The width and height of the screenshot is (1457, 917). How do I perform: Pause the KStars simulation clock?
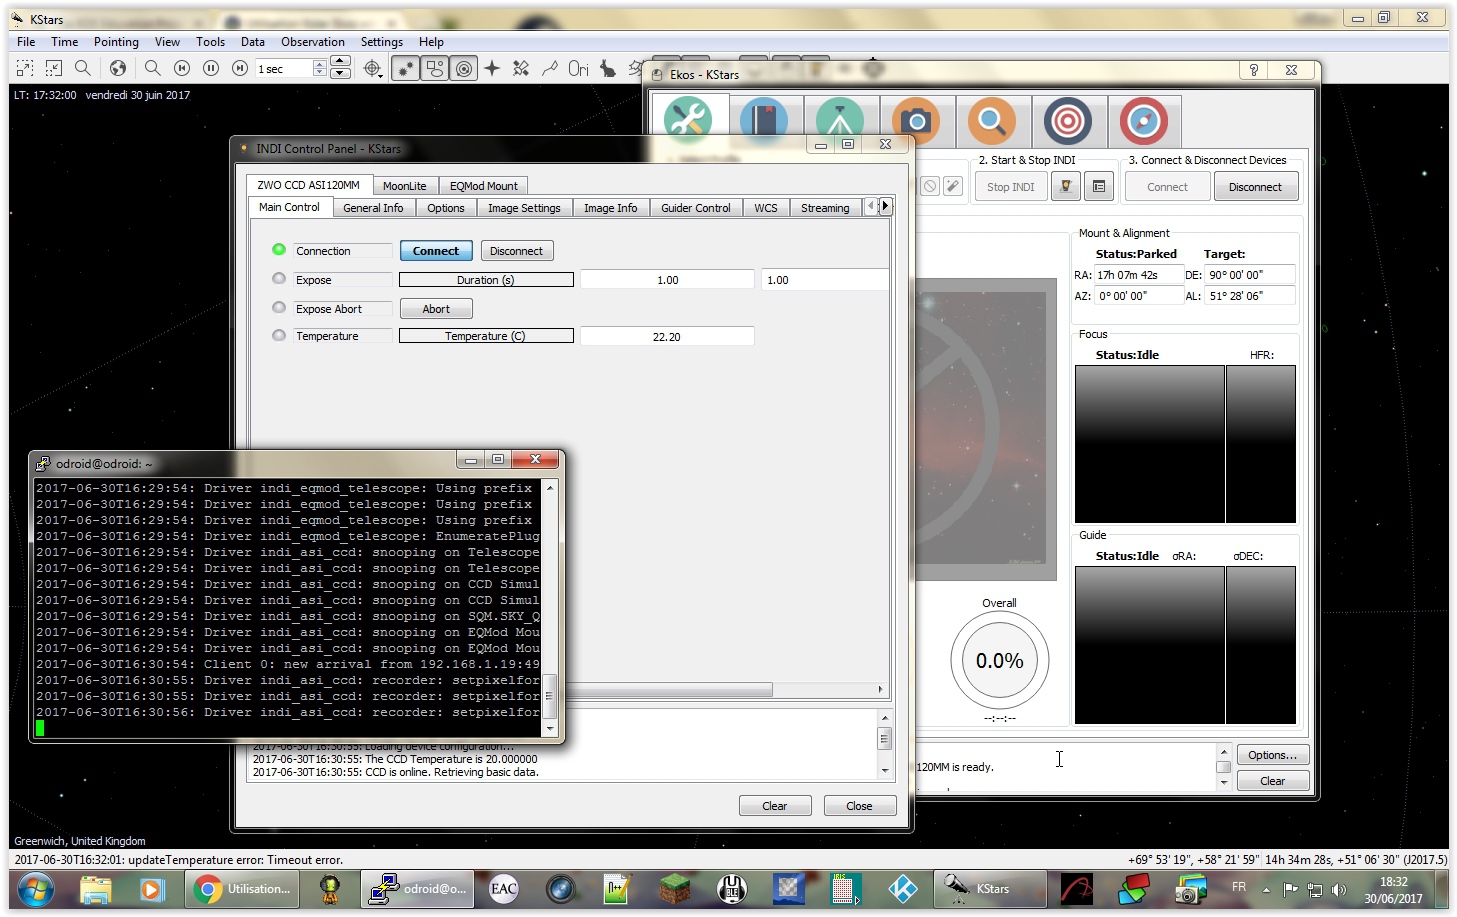click(211, 68)
